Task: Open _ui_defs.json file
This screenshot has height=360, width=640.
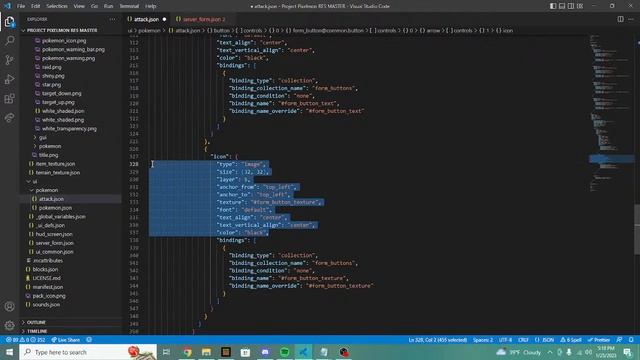Action: [x=50, y=225]
